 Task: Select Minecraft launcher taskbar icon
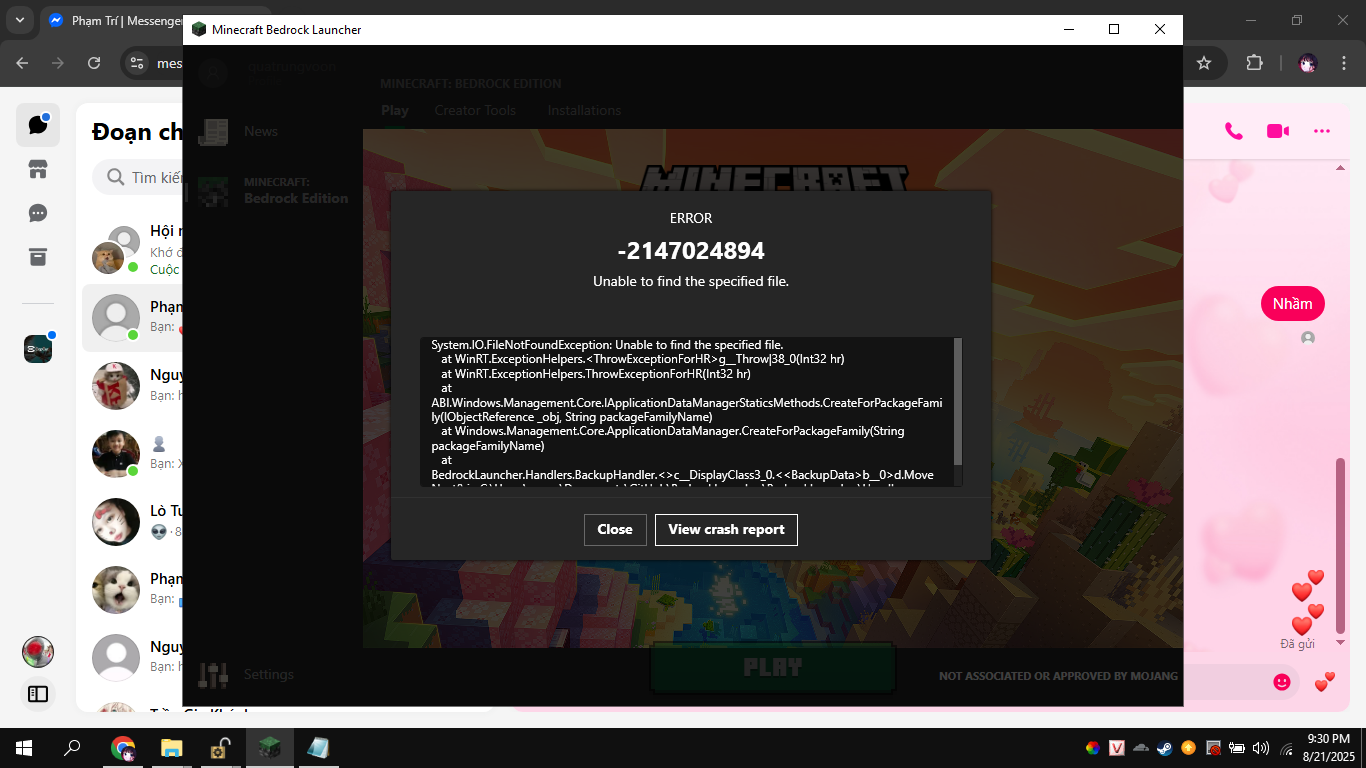(270, 748)
